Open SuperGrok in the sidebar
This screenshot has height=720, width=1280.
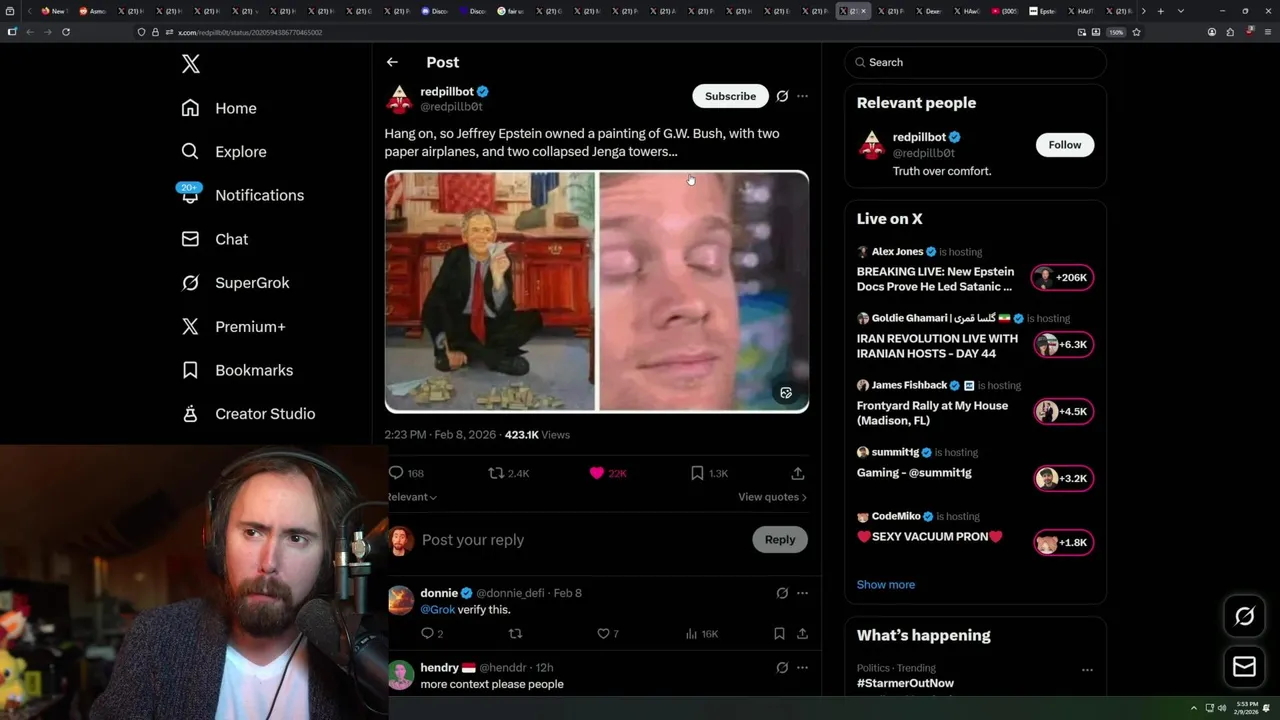click(x=235, y=283)
